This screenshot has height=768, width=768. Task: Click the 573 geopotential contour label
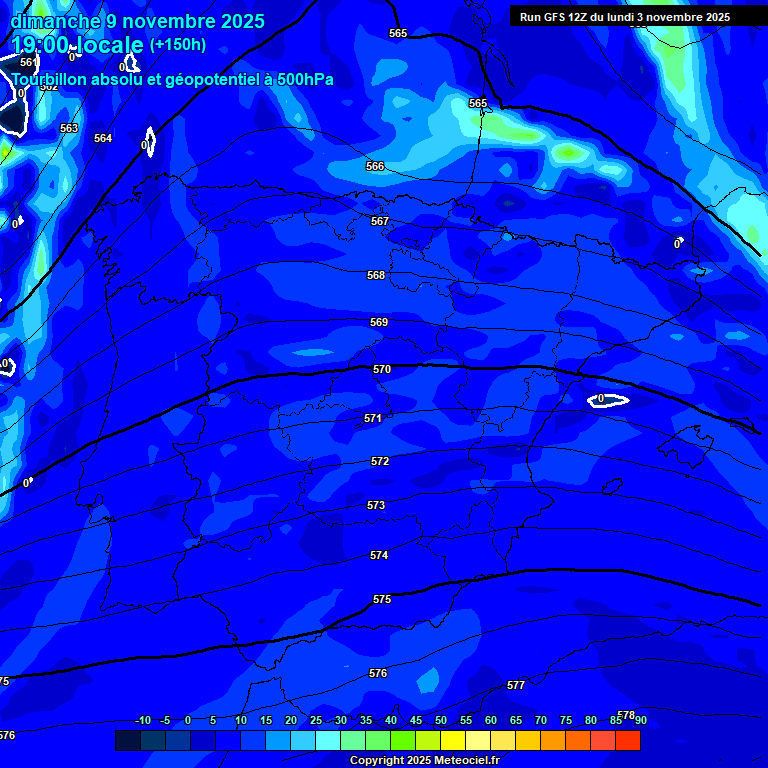[376, 505]
